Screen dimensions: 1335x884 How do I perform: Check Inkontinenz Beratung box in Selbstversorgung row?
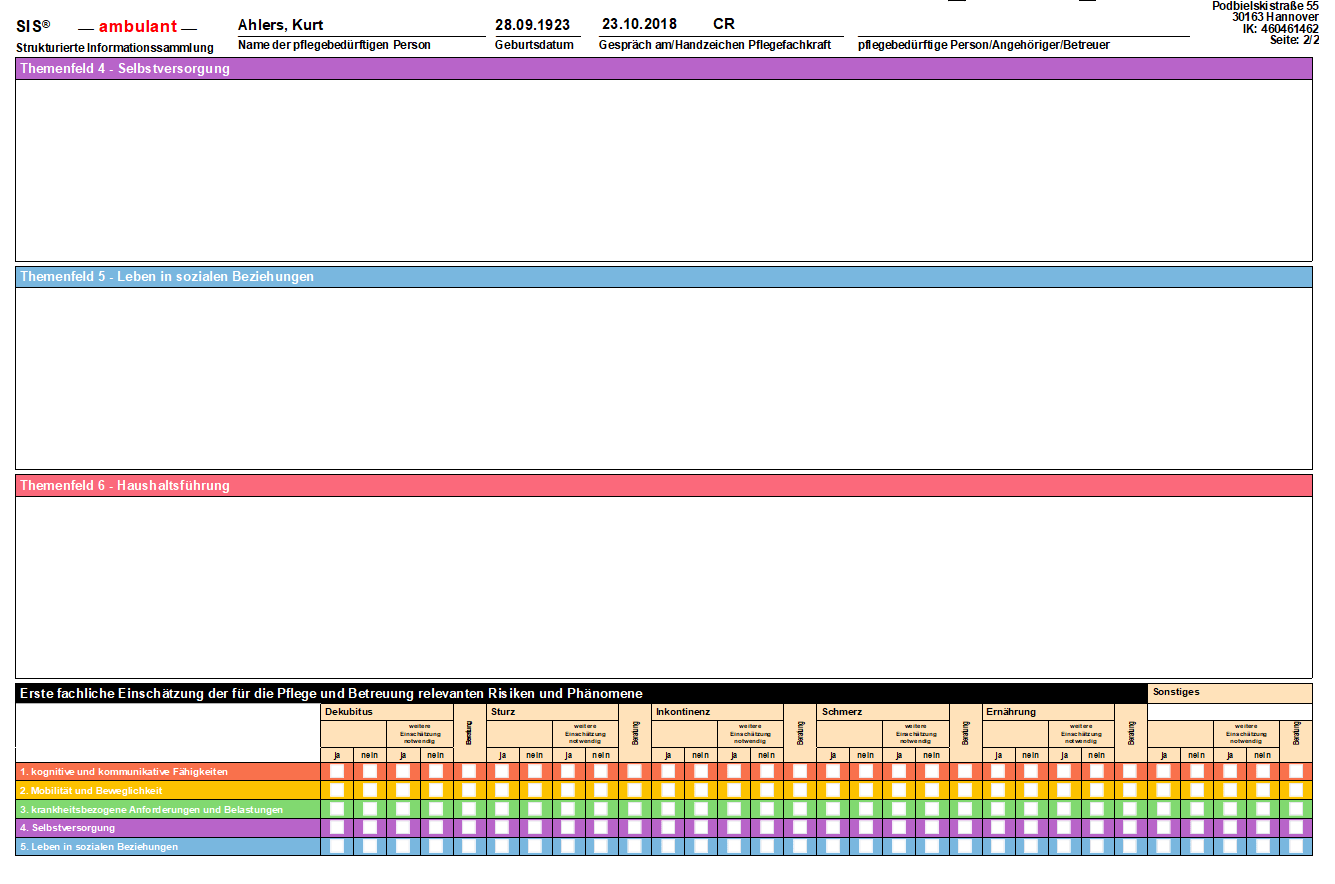click(x=800, y=828)
